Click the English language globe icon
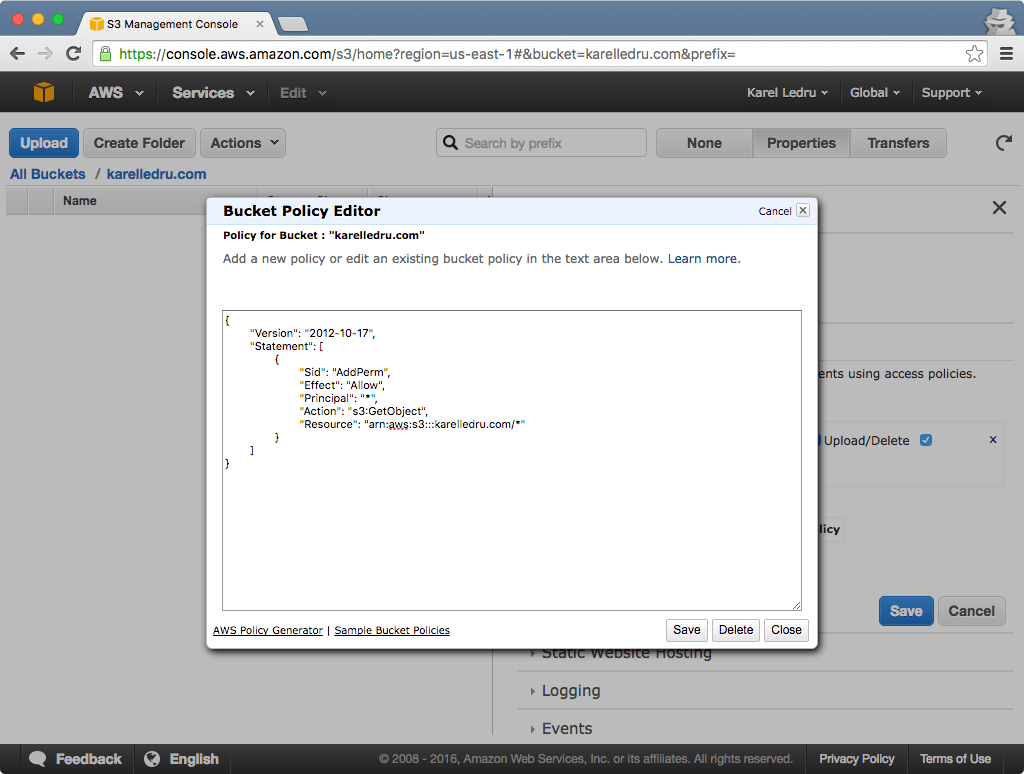Screen dimensions: 1024x774 (153, 758)
